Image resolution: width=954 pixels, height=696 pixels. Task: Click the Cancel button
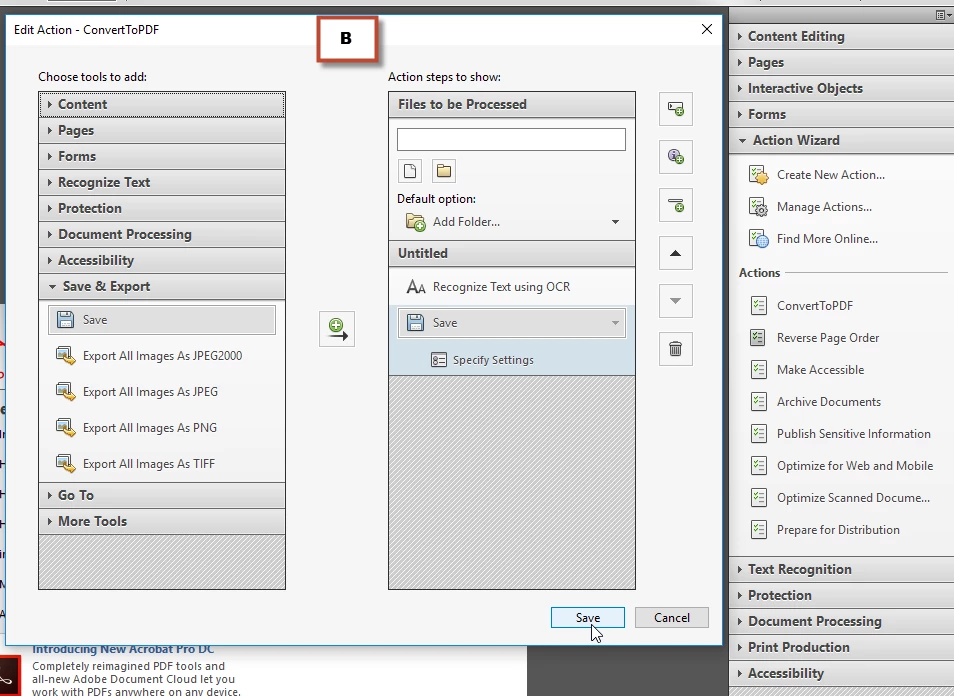coord(672,618)
